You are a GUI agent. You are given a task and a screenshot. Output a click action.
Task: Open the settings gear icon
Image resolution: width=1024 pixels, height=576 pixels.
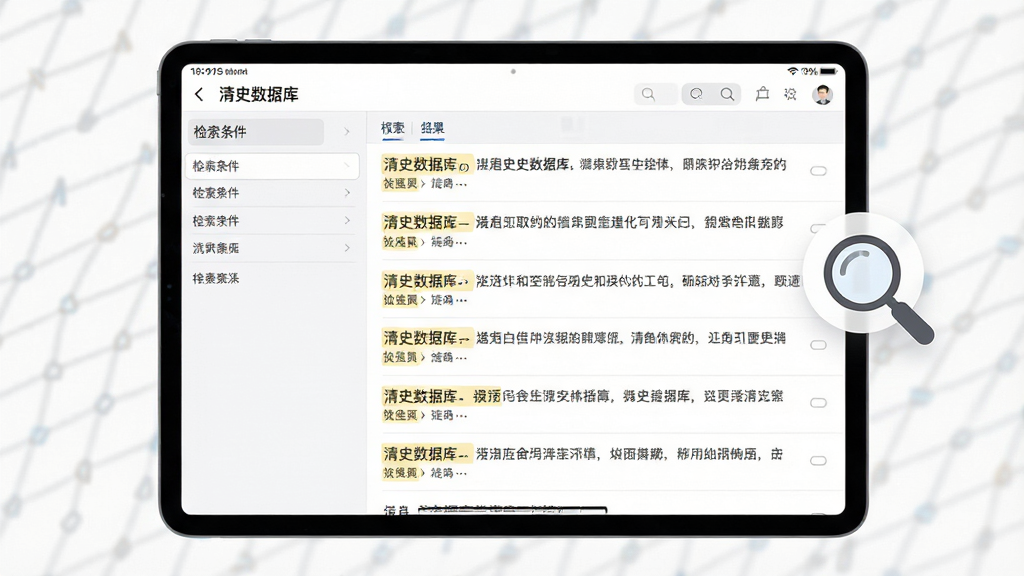[790, 94]
